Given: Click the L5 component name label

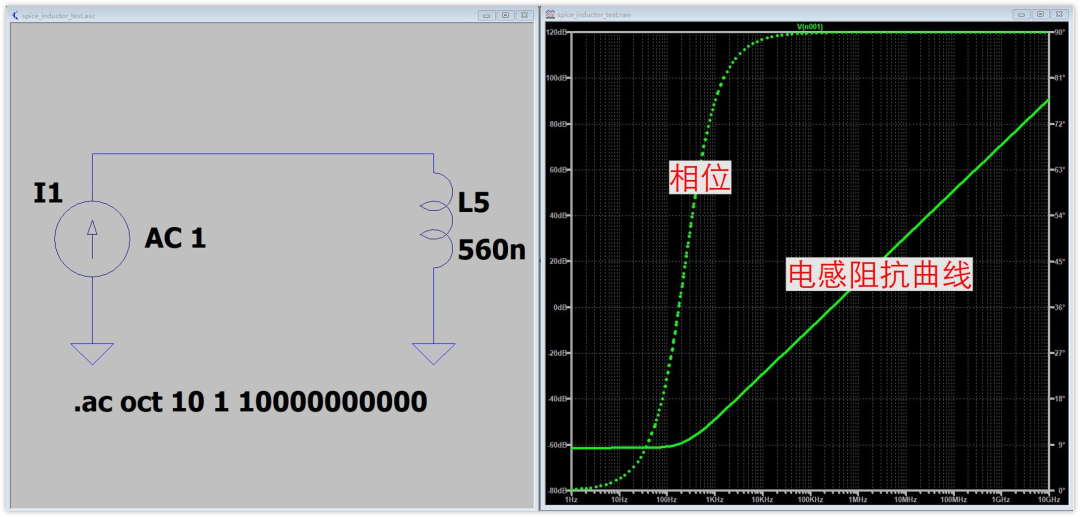Looking at the screenshot, I should (474, 203).
